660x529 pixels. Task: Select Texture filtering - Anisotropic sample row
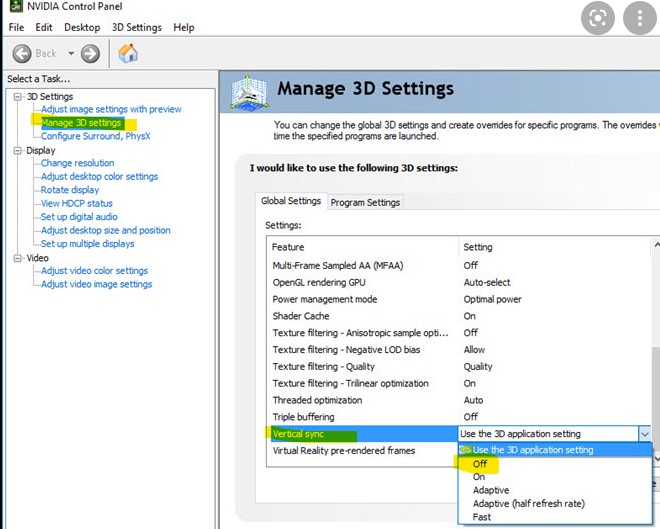coord(459,333)
